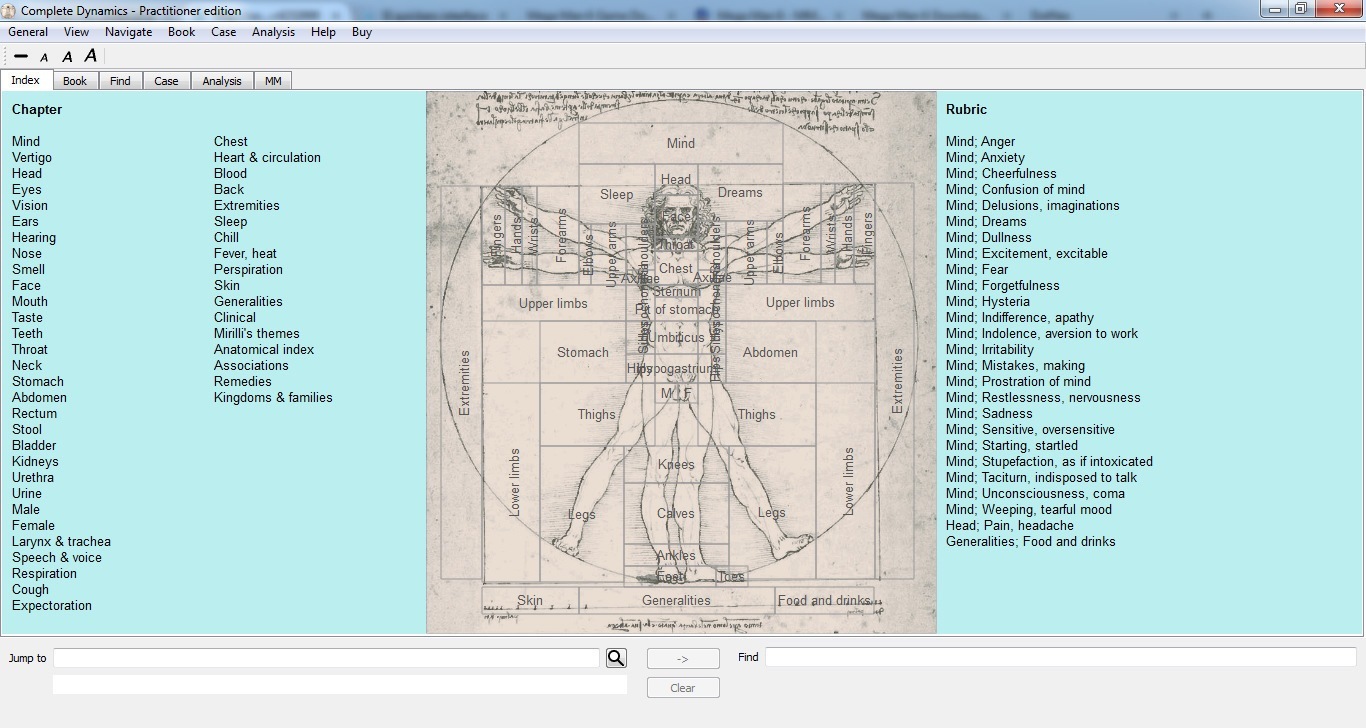1366x728 pixels.
Task: Open the Throat chapter
Action: point(30,349)
